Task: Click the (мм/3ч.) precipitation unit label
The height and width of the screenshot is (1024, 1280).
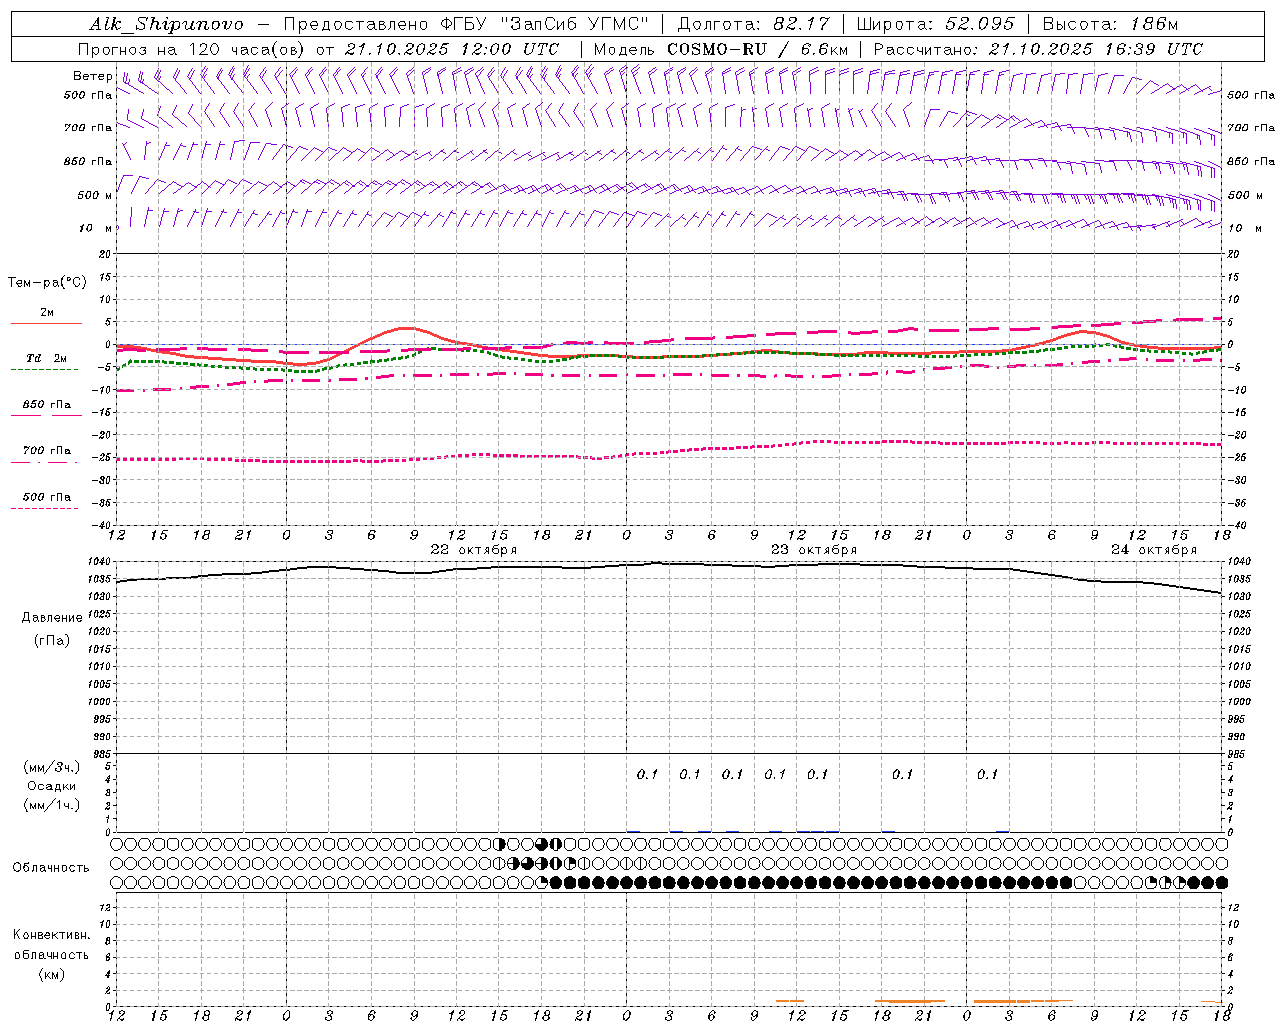Action: pyautogui.click(x=52, y=767)
